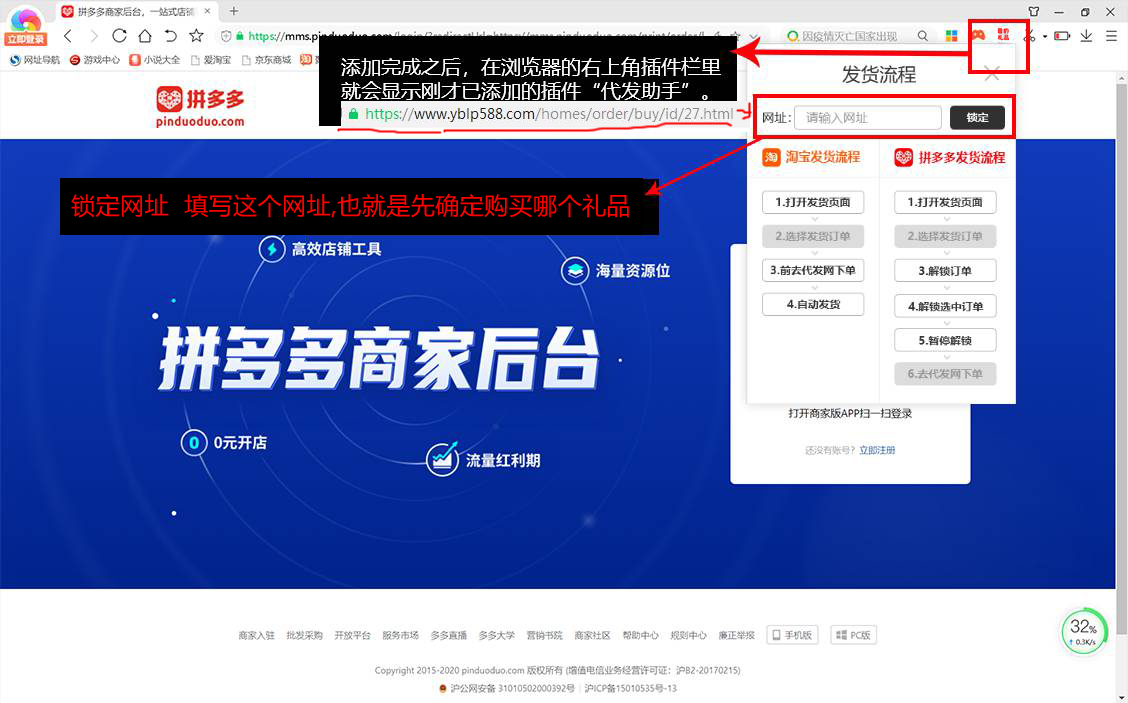Click the 32% speed accelerator ball
Viewport: 1128px width, 703px height.
pos(1083,632)
